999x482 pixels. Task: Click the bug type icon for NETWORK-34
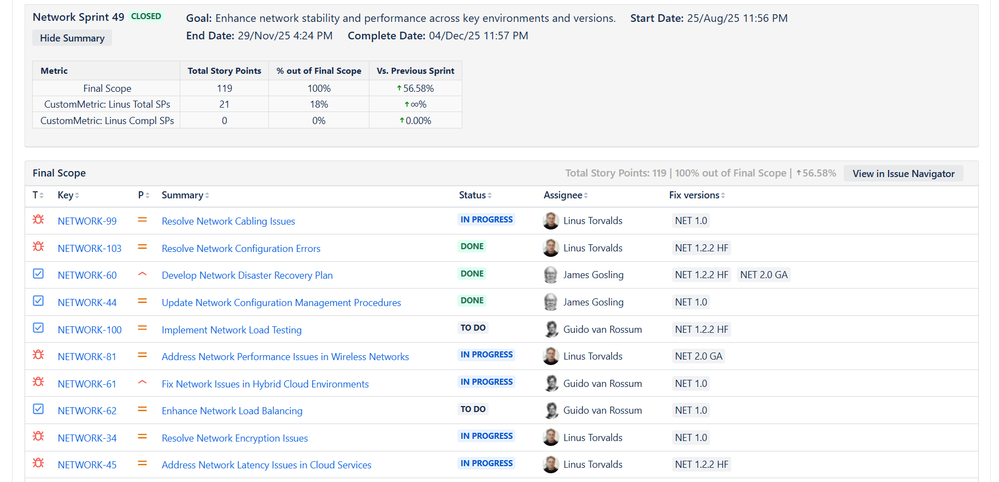(38, 436)
